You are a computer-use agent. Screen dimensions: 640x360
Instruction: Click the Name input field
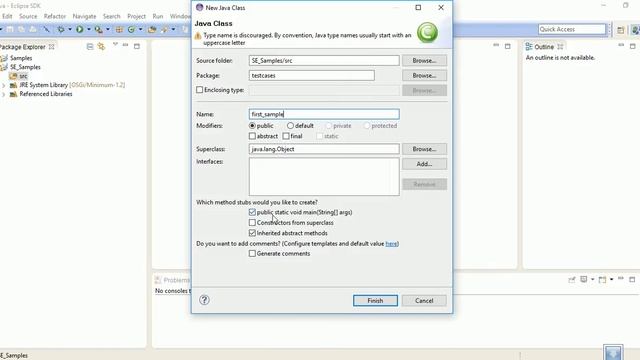(324, 114)
